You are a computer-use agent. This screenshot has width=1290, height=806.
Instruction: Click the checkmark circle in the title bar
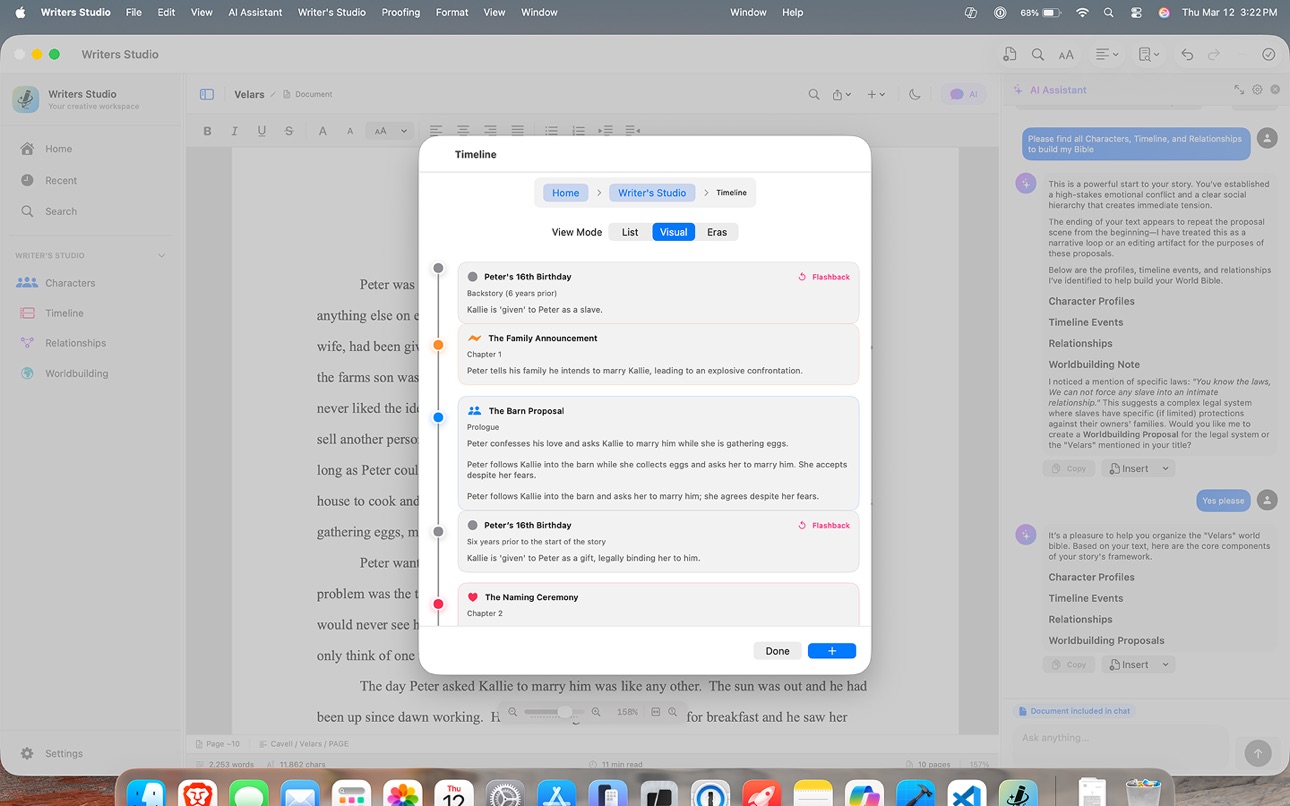pyautogui.click(x=1268, y=55)
